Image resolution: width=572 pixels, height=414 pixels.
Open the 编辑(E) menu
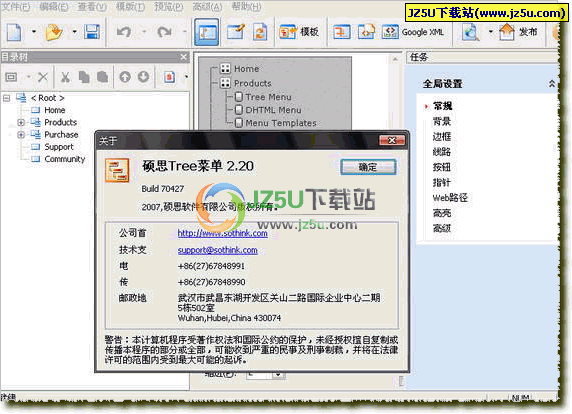(54, 6)
